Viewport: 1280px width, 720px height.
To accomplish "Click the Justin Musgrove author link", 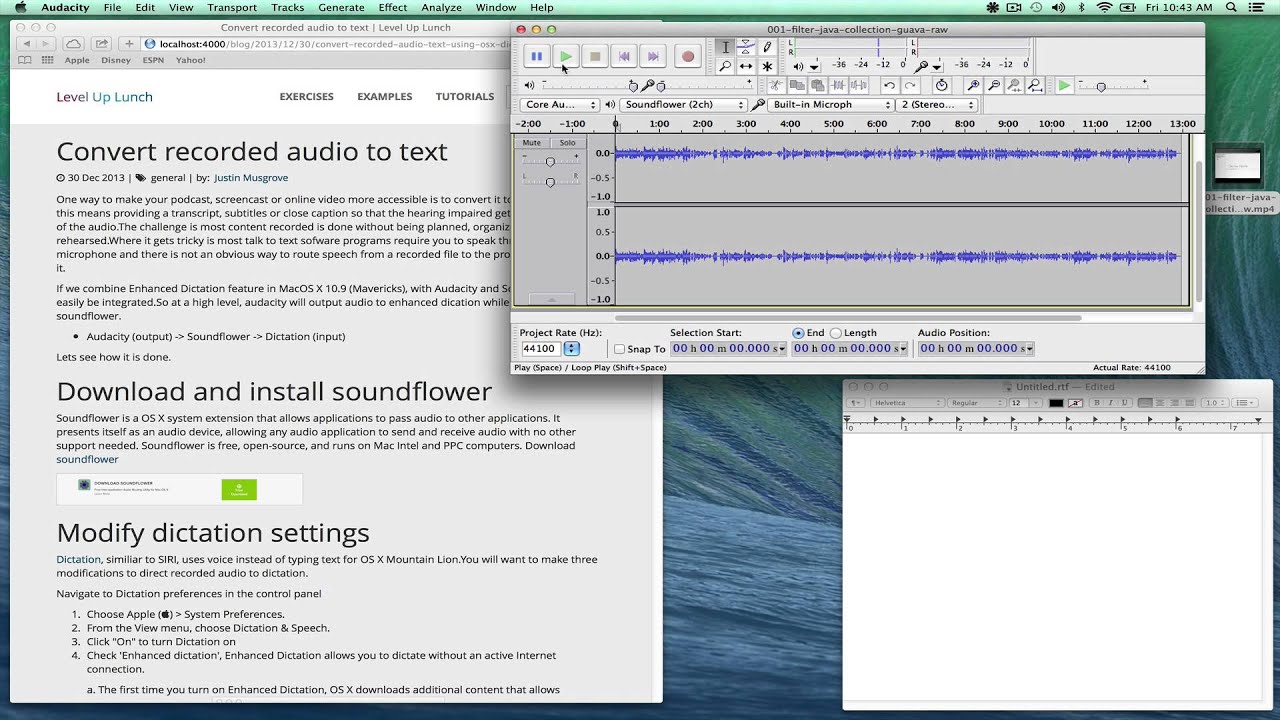I will click(250, 178).
